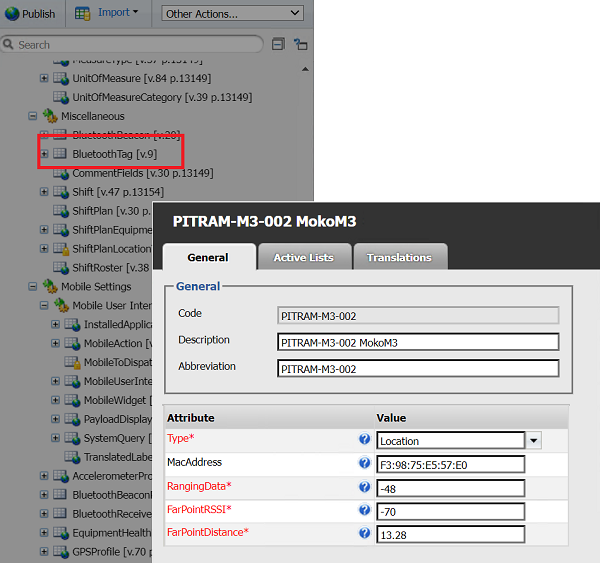Click the tree scroll up arrow
Viewport: 600px width, 563px height.
305,69
